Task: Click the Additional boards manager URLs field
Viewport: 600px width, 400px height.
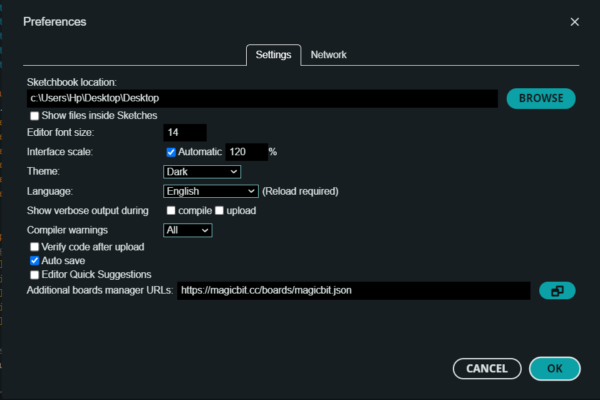Action: pyautogui.click(x=353, y=291)
